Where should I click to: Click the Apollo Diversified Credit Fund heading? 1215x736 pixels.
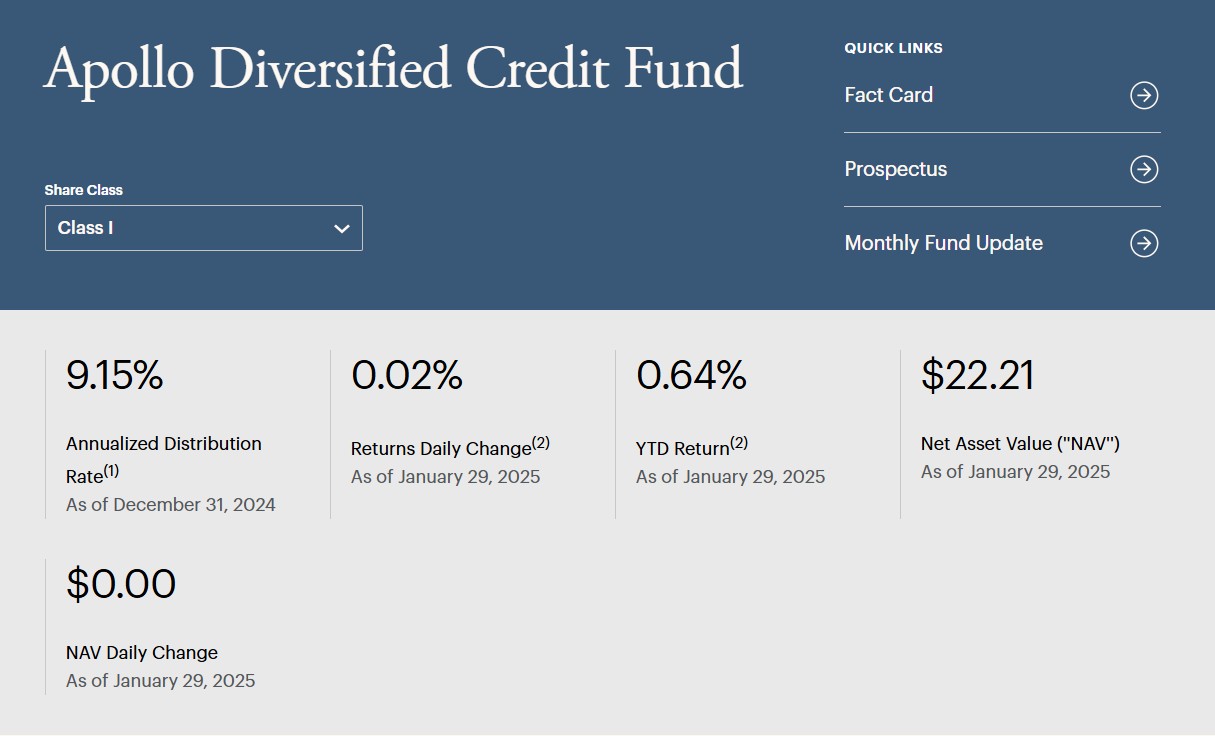click(x=393, y=70)
